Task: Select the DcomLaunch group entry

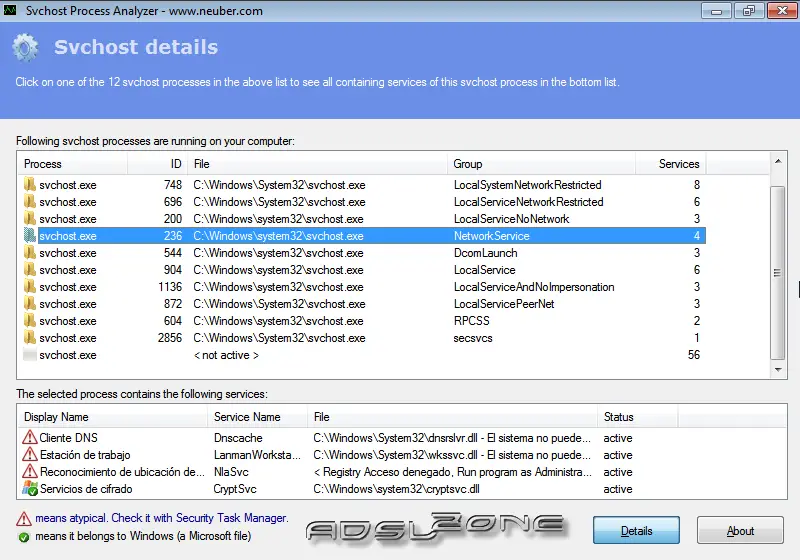Action: click(485, 252)
